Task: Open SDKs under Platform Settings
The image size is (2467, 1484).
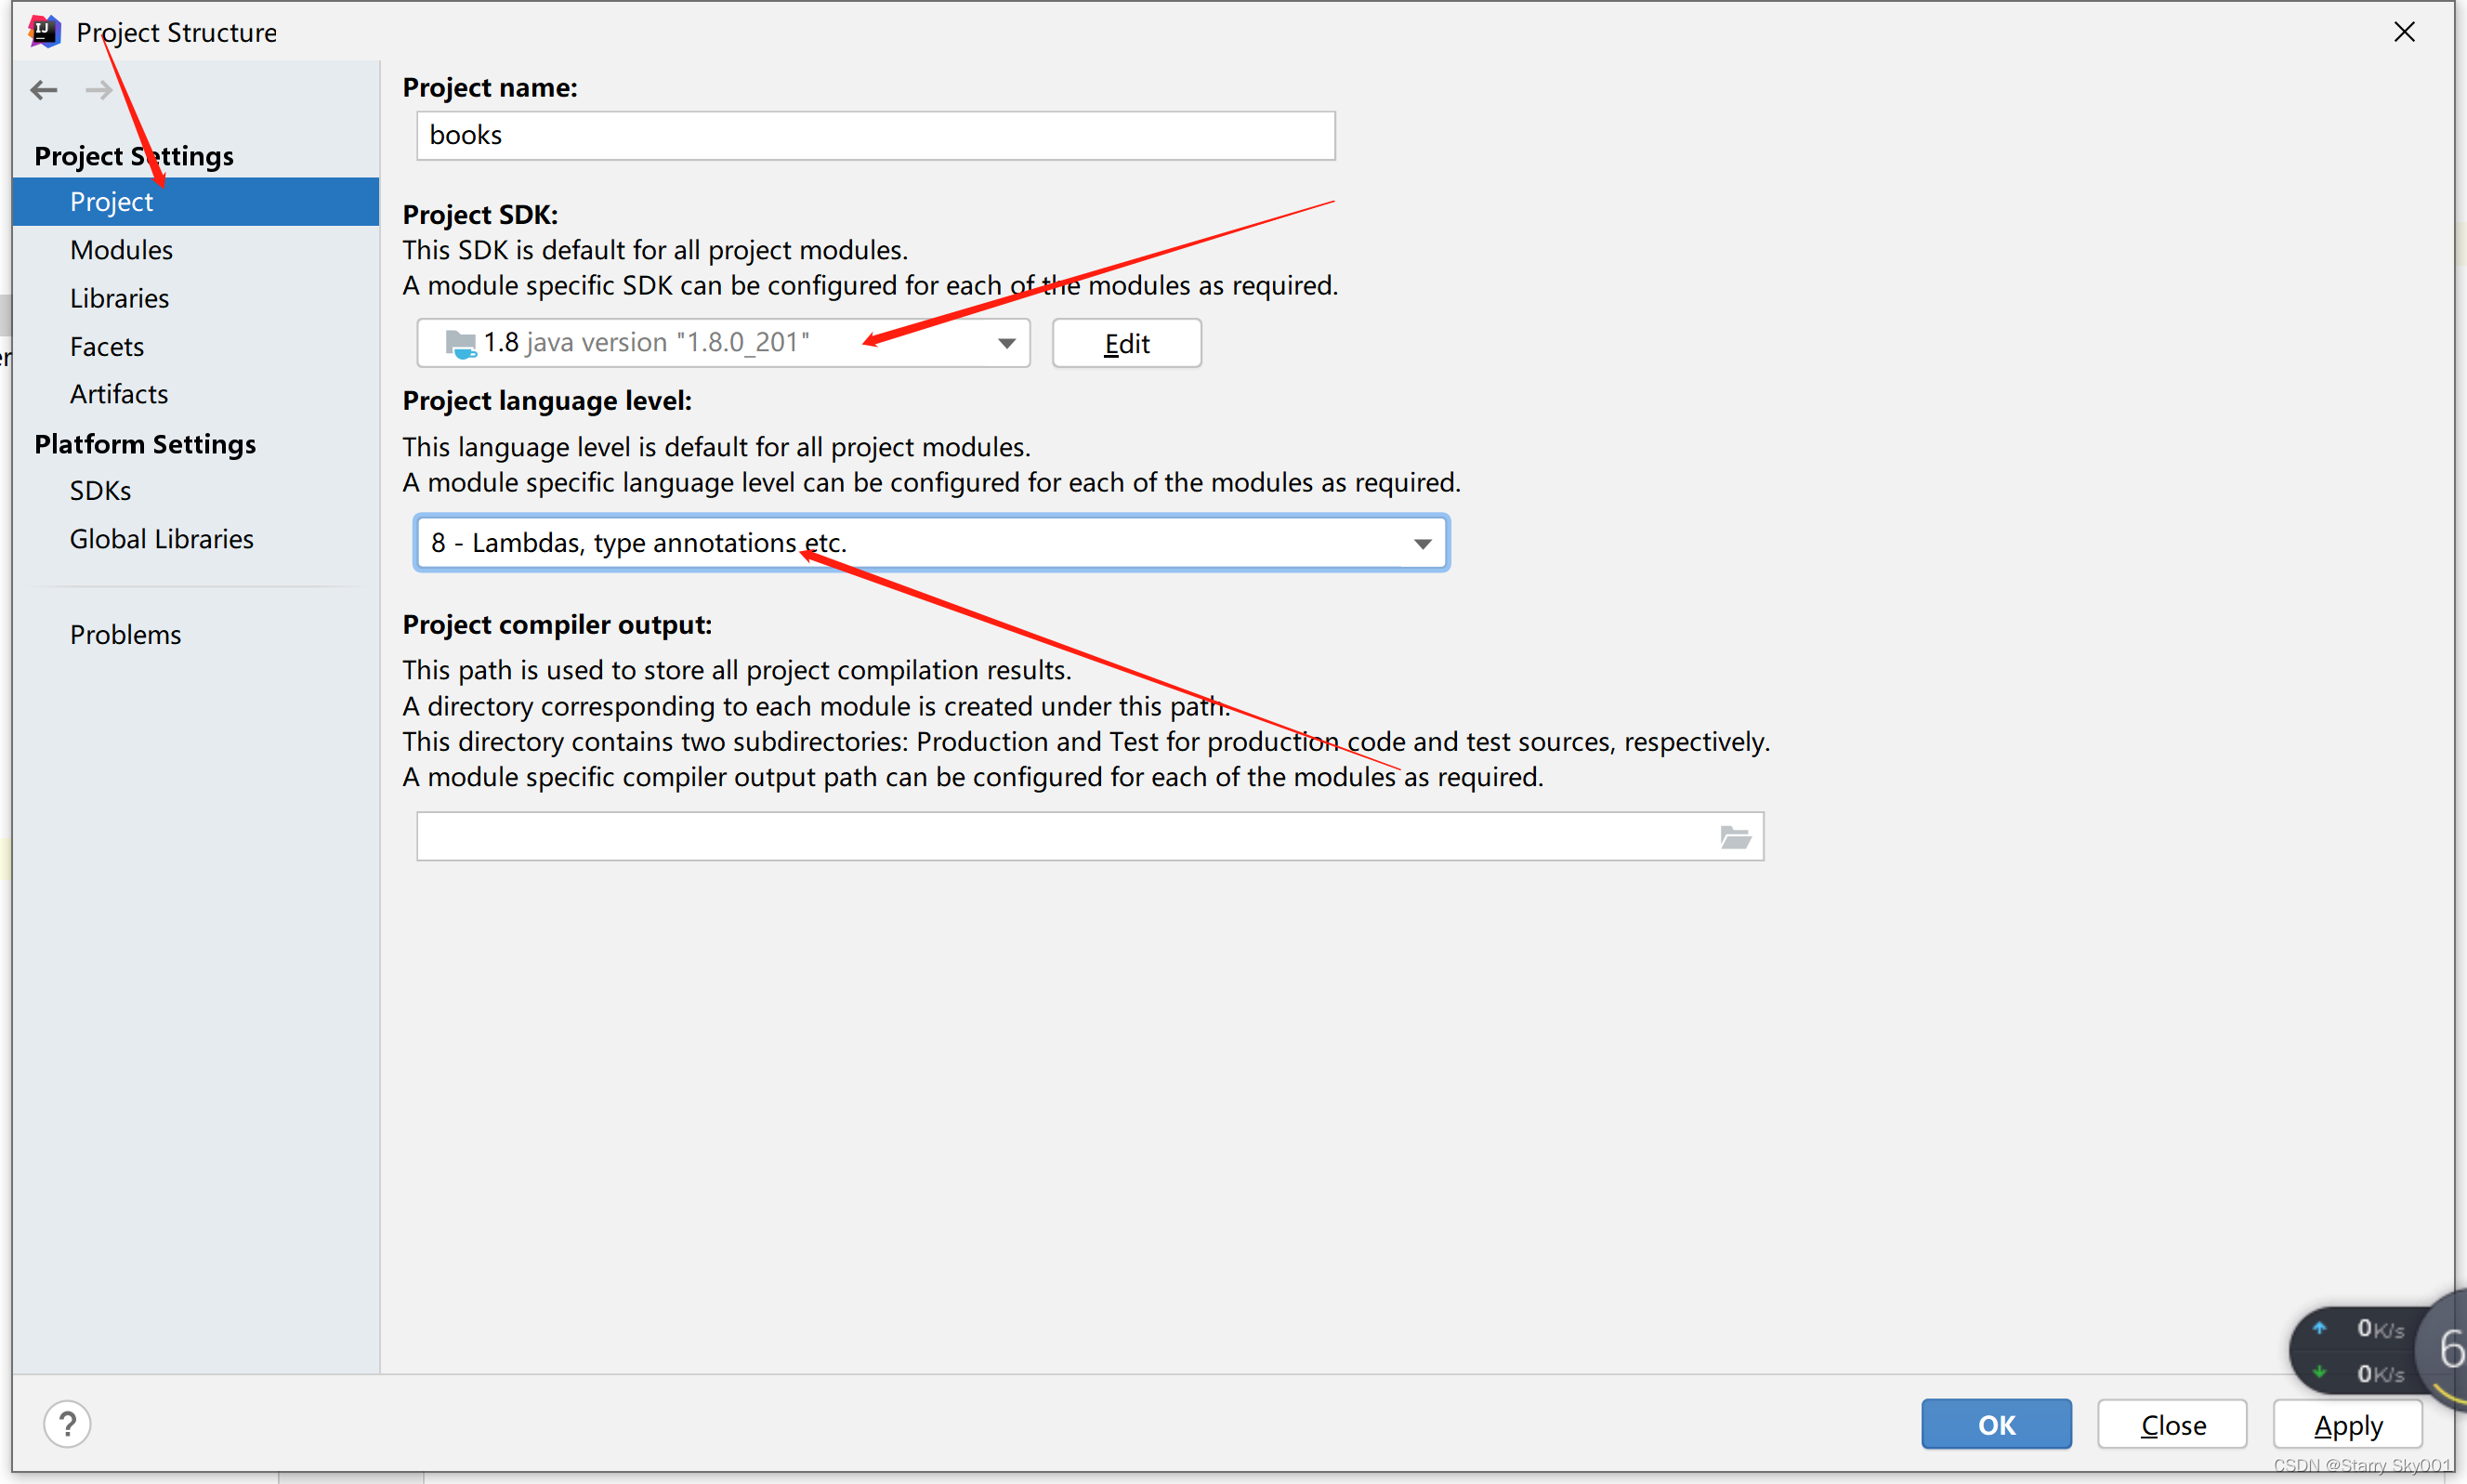Action: (100, 490)
